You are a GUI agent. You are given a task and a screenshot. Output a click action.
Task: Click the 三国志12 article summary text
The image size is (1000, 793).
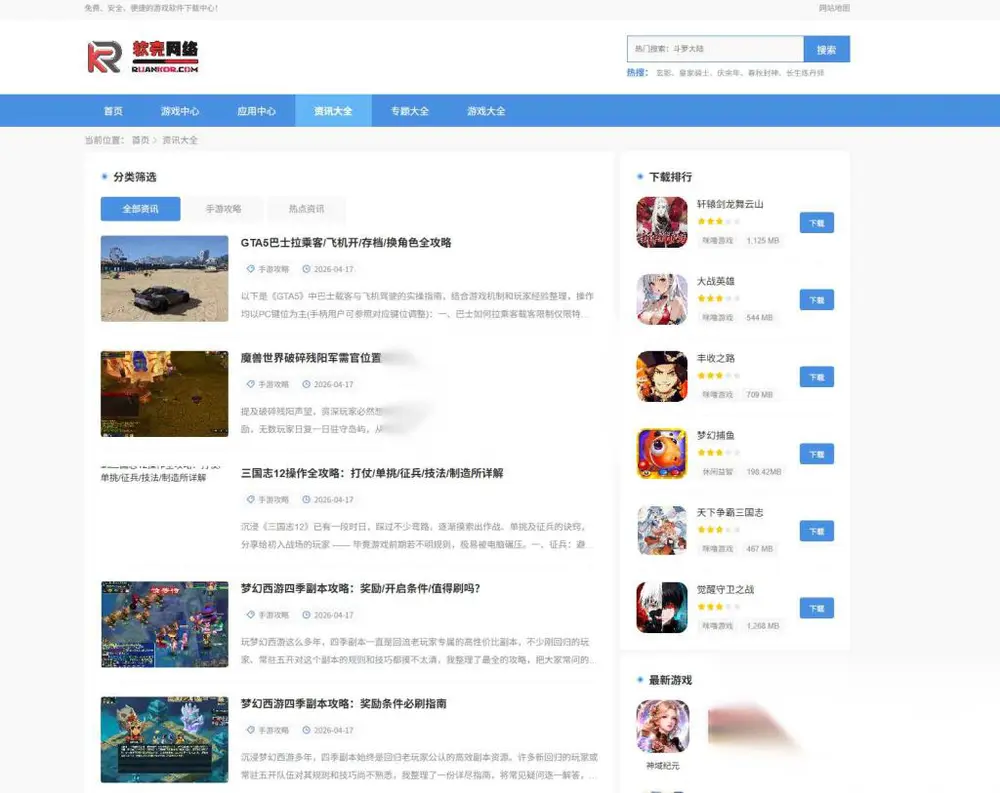coord(418,536)
